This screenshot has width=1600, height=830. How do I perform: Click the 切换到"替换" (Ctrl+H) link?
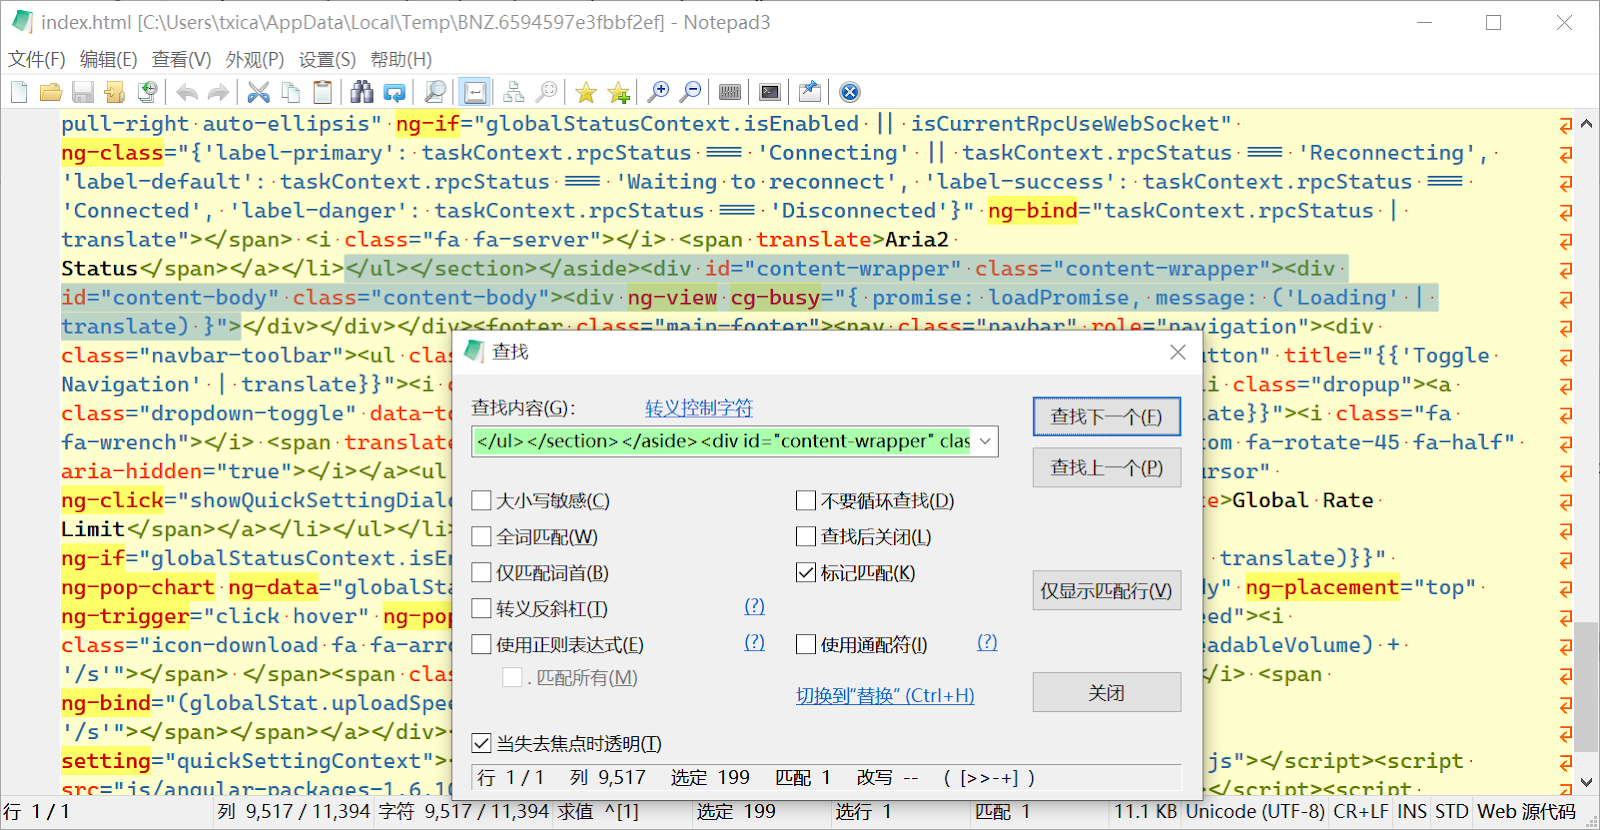(885, 696)
